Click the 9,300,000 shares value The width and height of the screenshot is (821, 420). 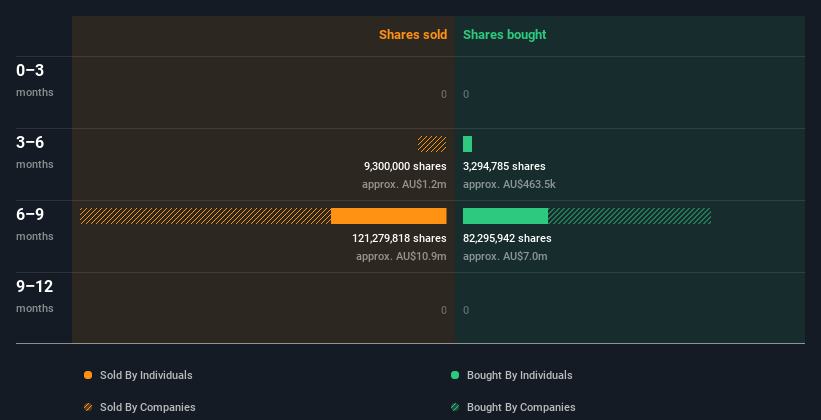405,166
